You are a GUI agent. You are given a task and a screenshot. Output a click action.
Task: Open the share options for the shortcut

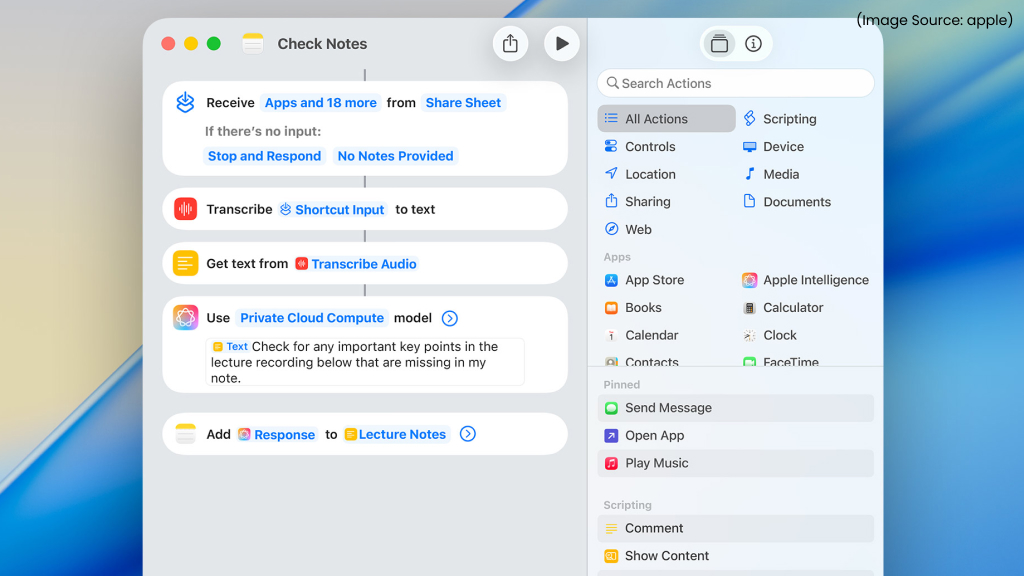pyautogui.click(x=510, y=43)
